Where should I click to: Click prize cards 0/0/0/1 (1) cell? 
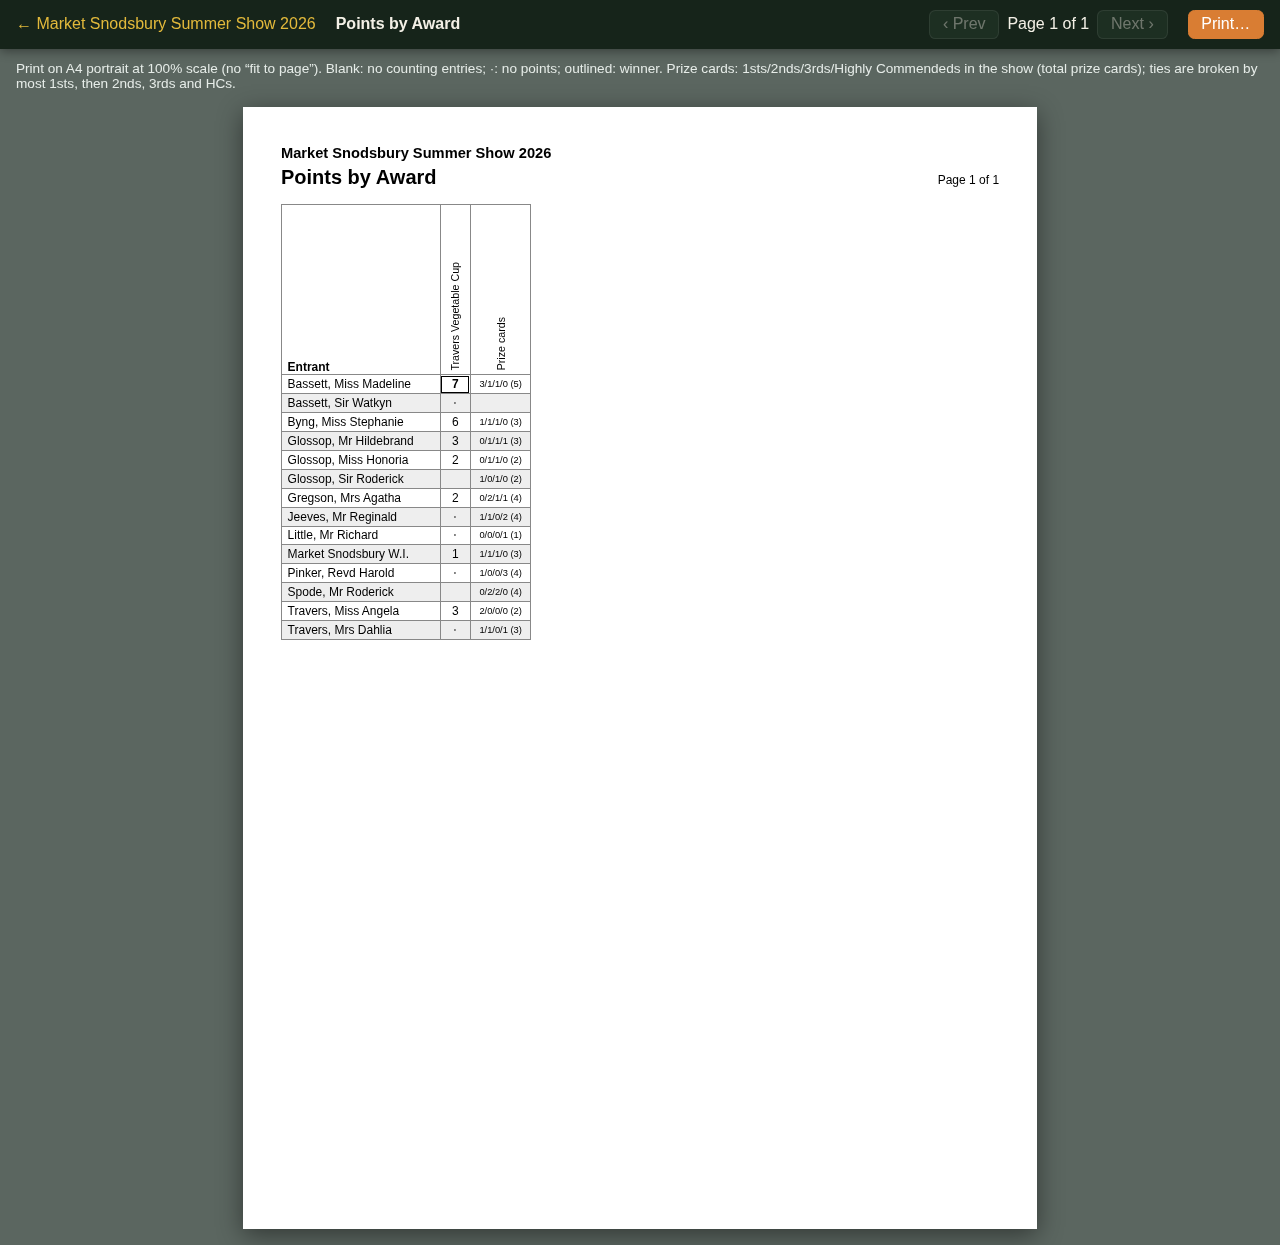pyautogui.click(x=501, y=535)
